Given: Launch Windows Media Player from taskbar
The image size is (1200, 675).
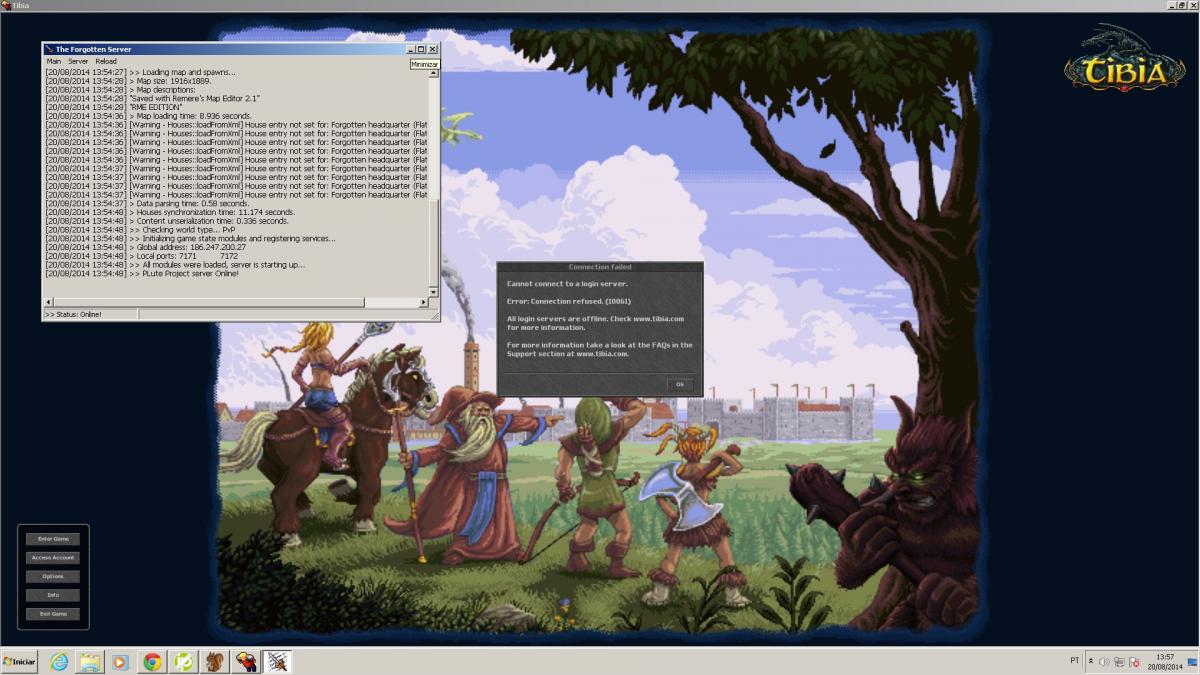Looking at the screenshot, I should tap(120, 662).
